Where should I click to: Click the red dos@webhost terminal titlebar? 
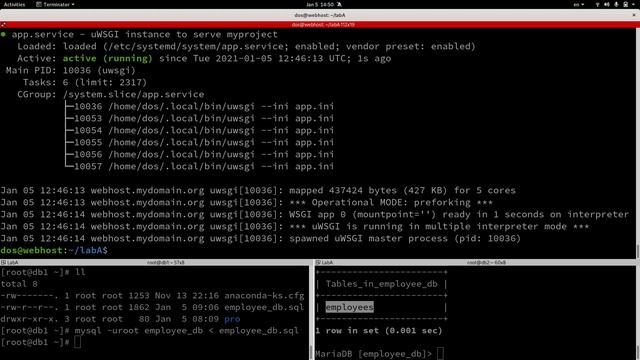tap(320, 25)
